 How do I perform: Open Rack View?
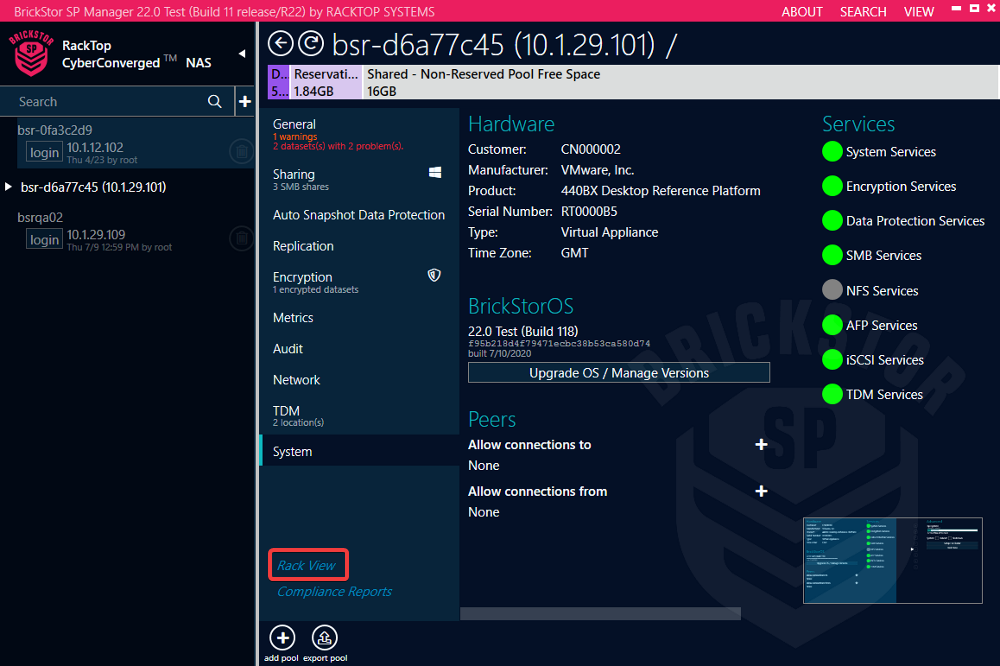point(308,564)
